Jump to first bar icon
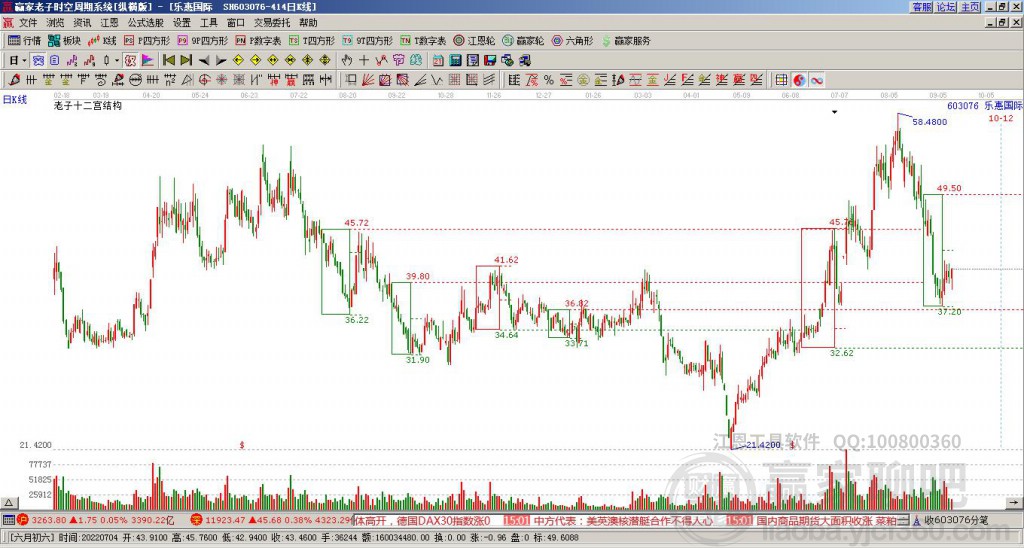Image resolution: width=1024 pixels, height=548 pixels. pos(169,61)
